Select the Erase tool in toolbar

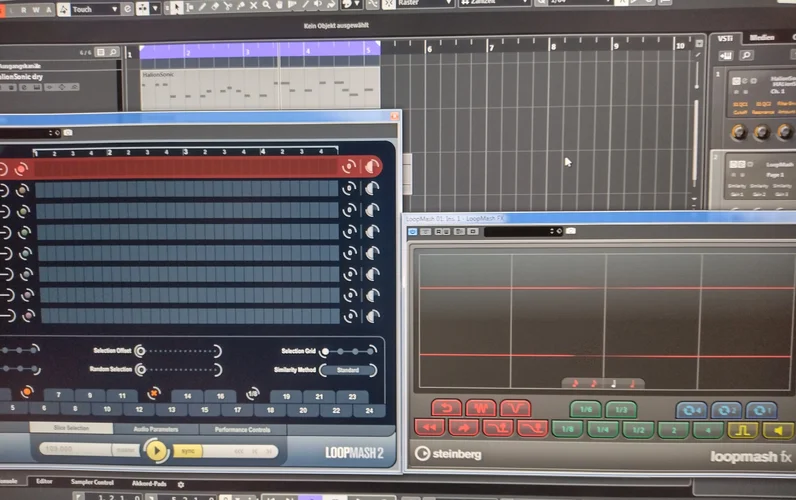pos(215,7)
